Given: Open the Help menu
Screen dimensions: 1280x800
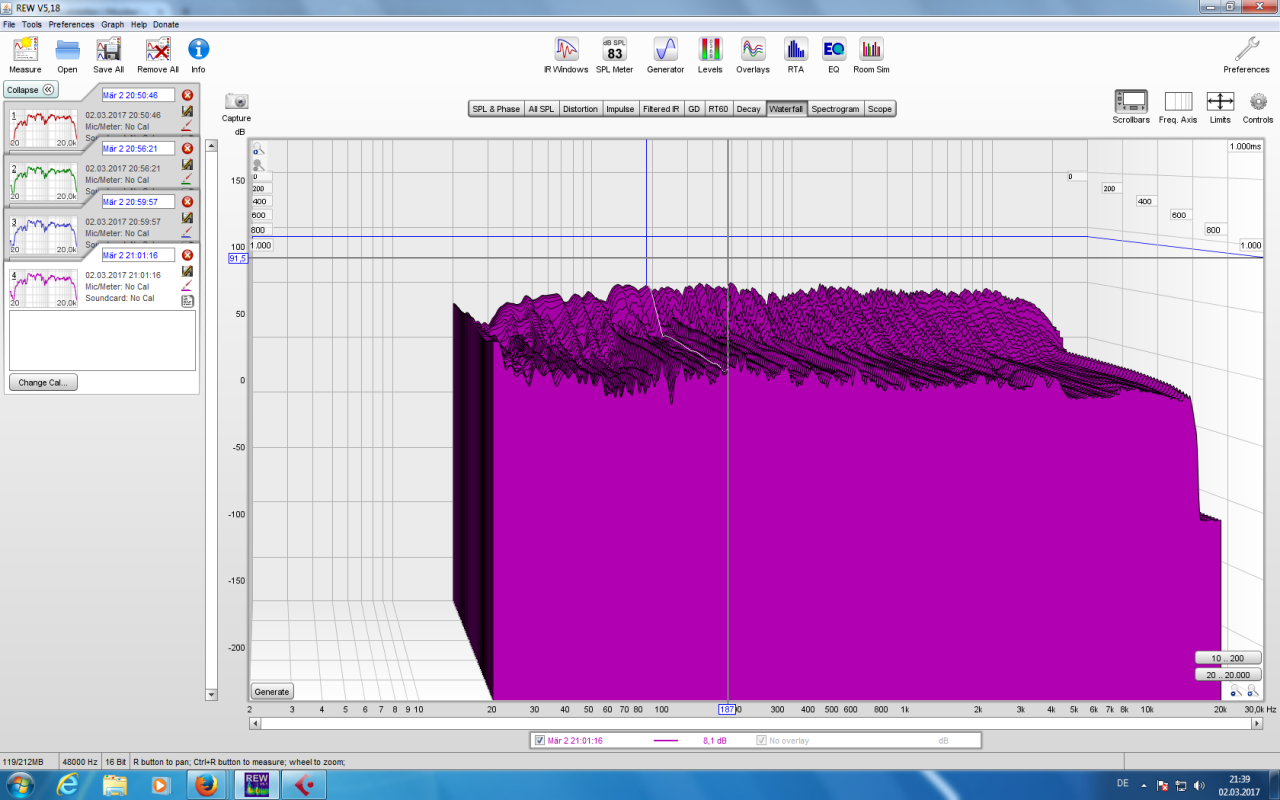Looking at the screenshot, I should [138, 24].
